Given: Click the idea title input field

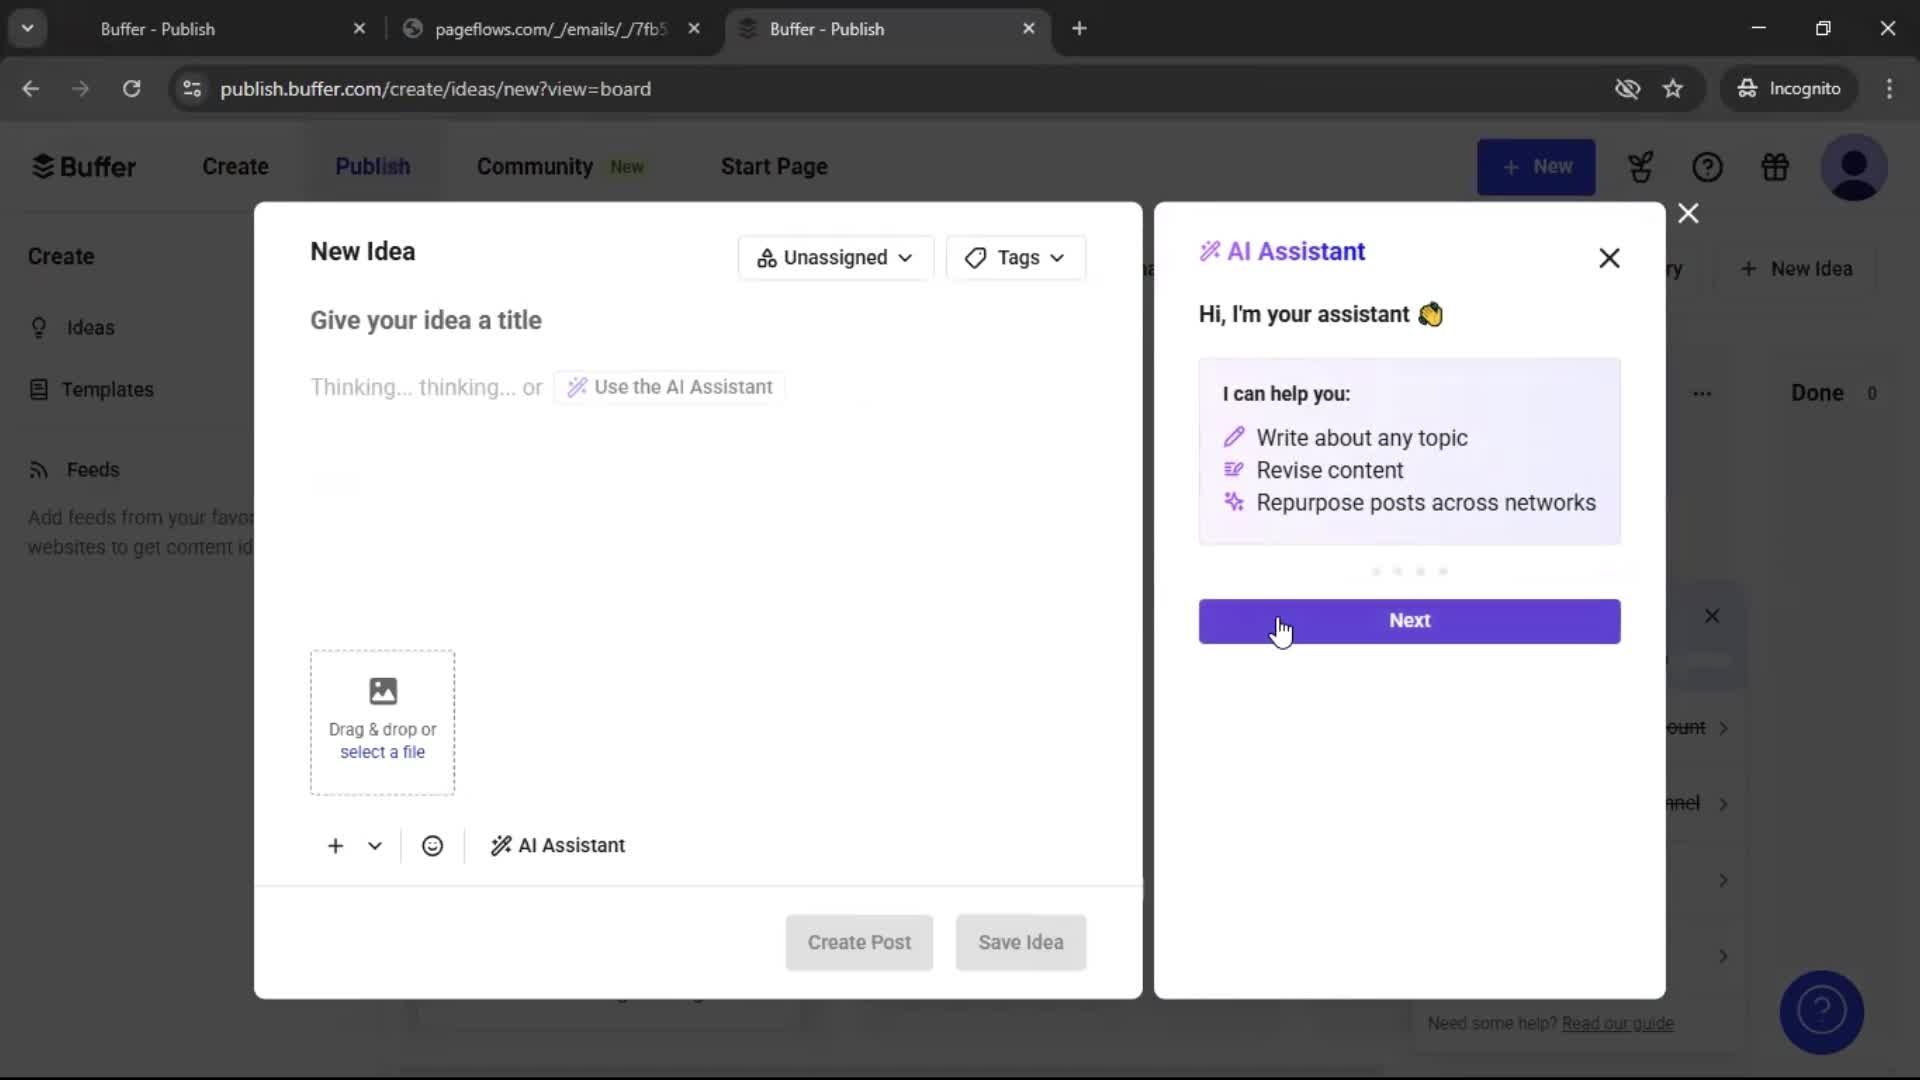Looking at the screenshot, I should tap(426, 320).
